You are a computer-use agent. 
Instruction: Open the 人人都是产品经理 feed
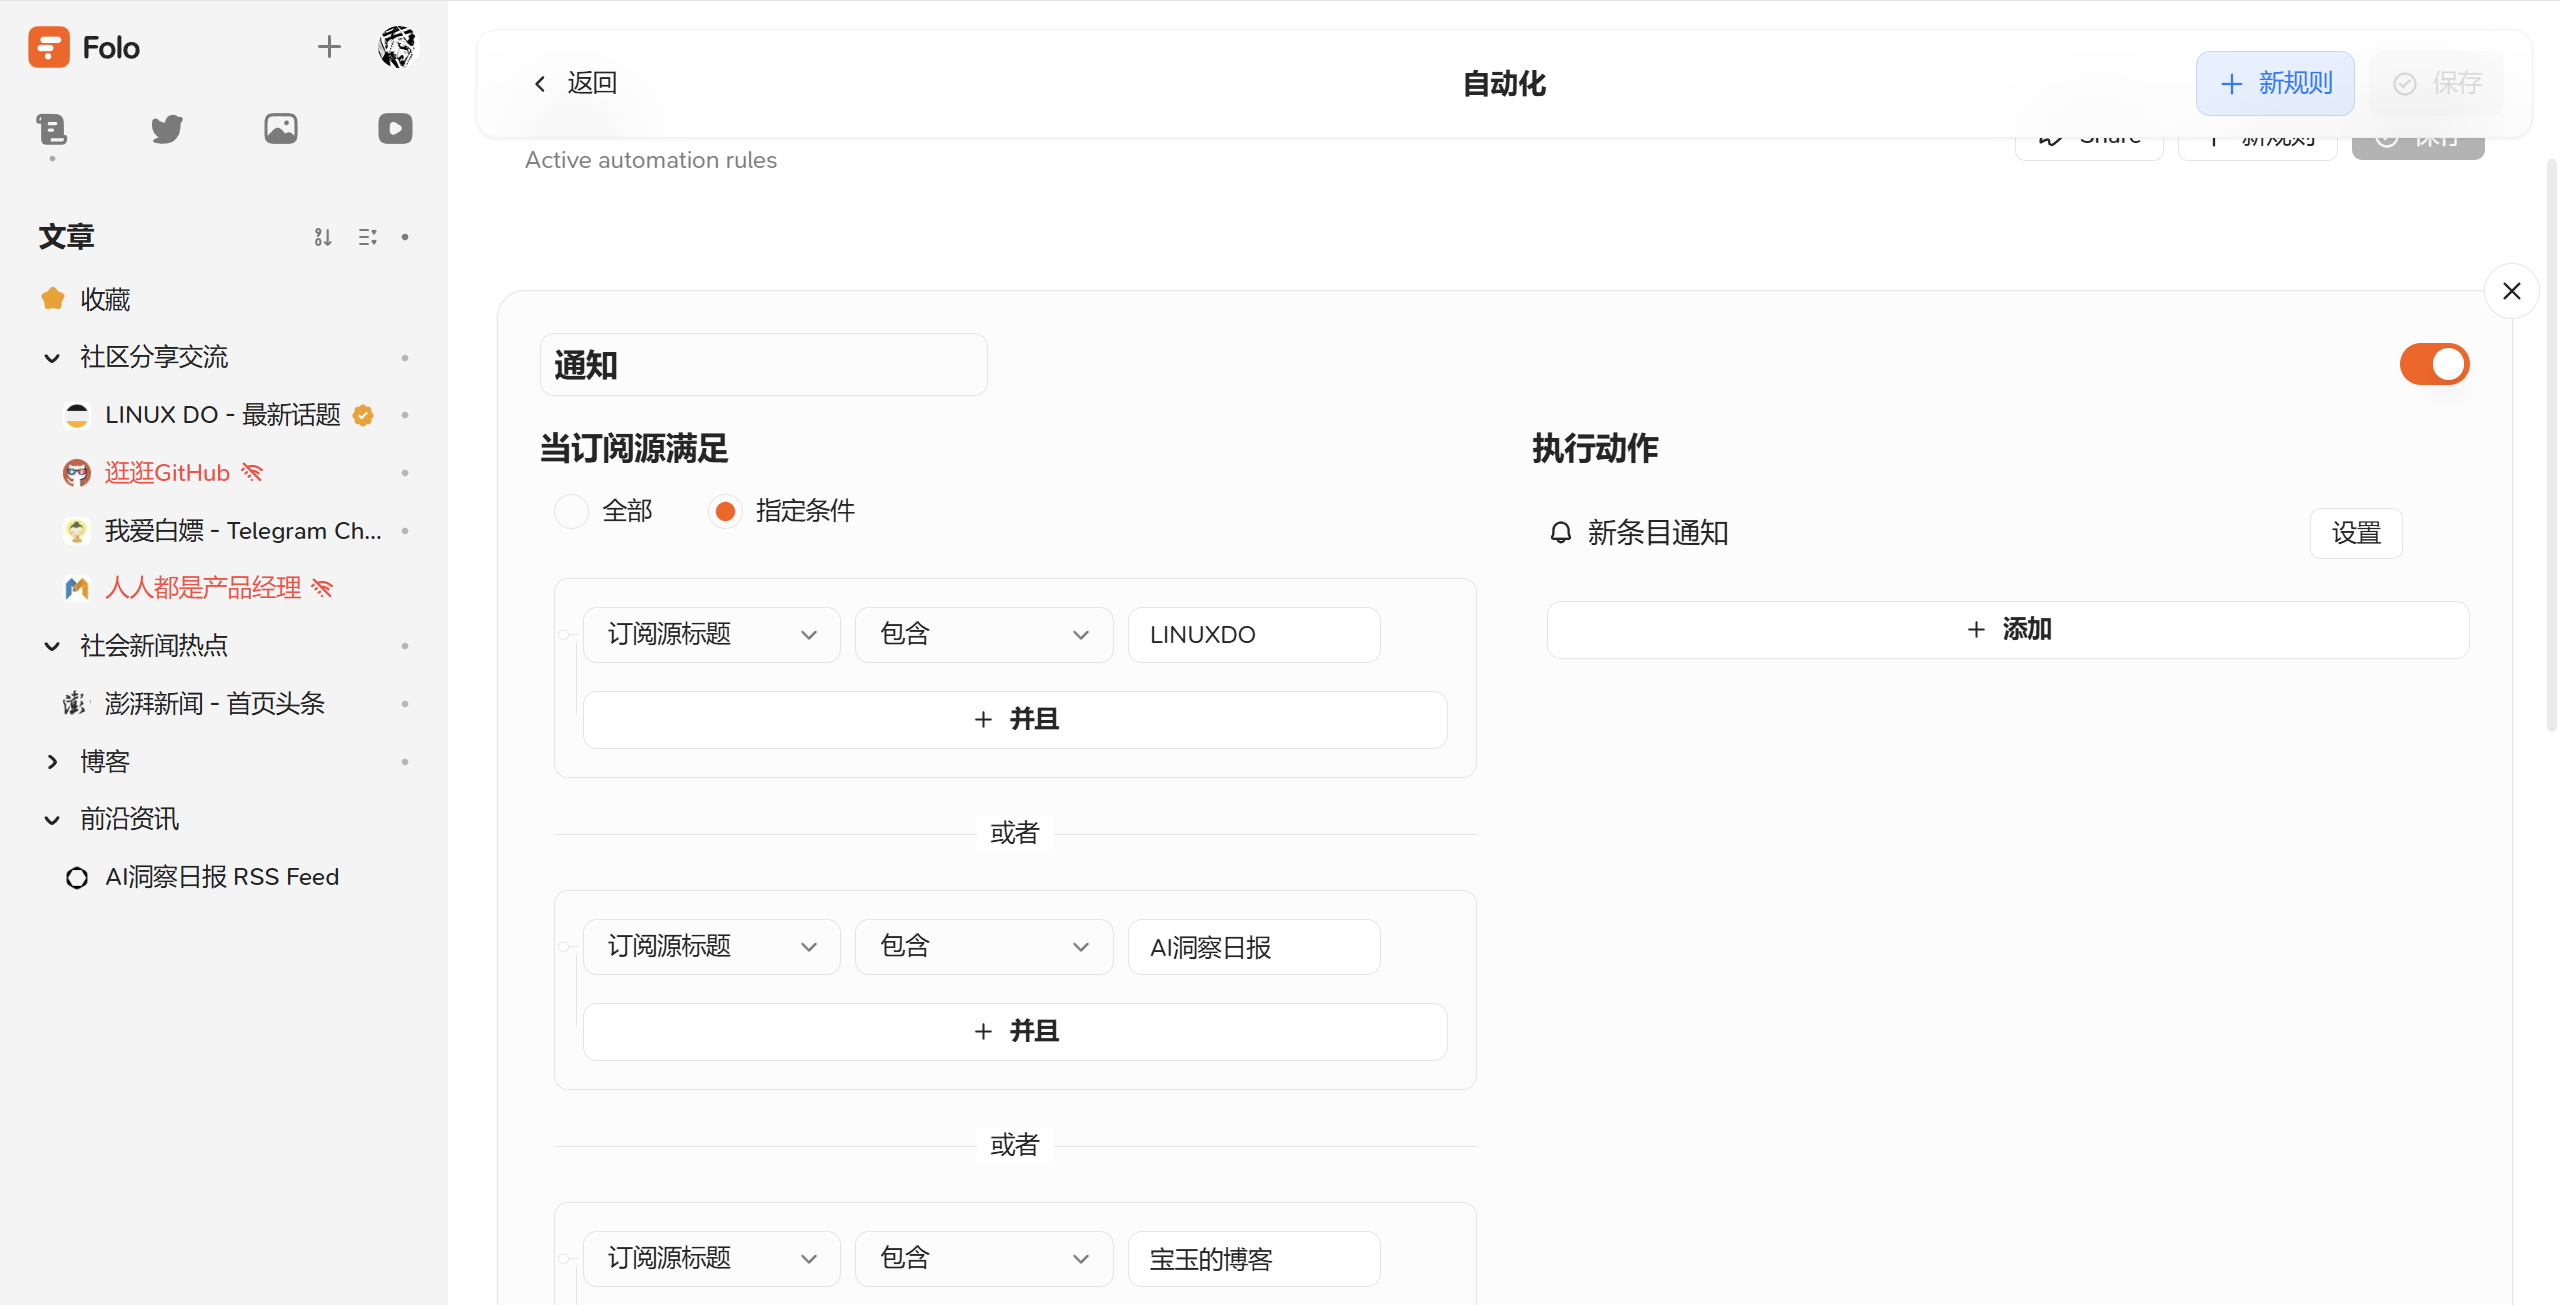tap(203, 588)
